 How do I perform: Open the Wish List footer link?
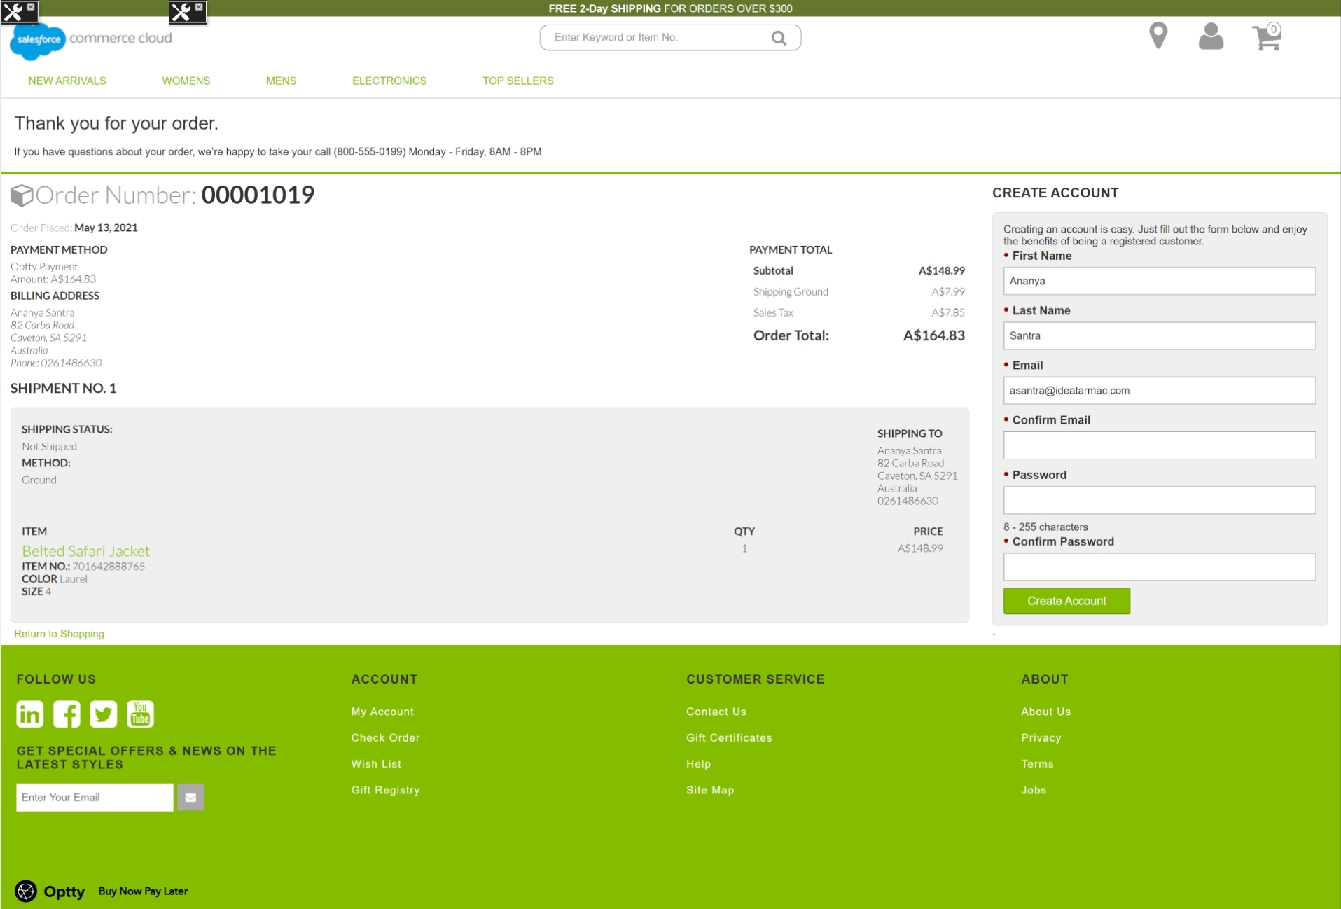(376, 764)
